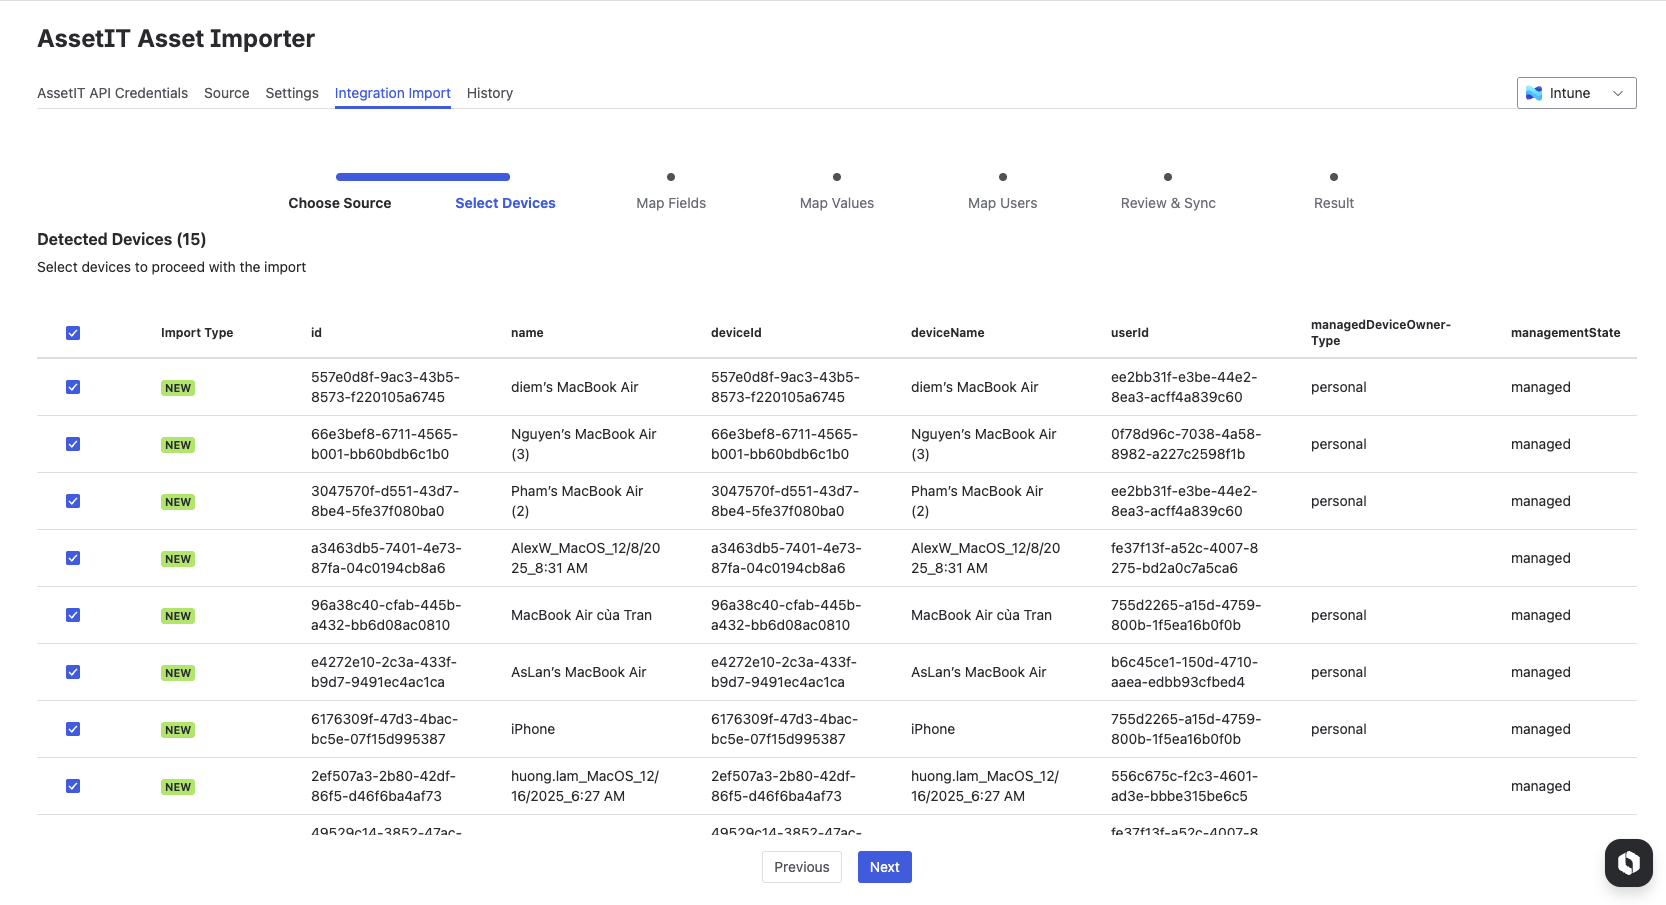Click the Previous button
1666x905 pixels.
click(x=801, y=867)
